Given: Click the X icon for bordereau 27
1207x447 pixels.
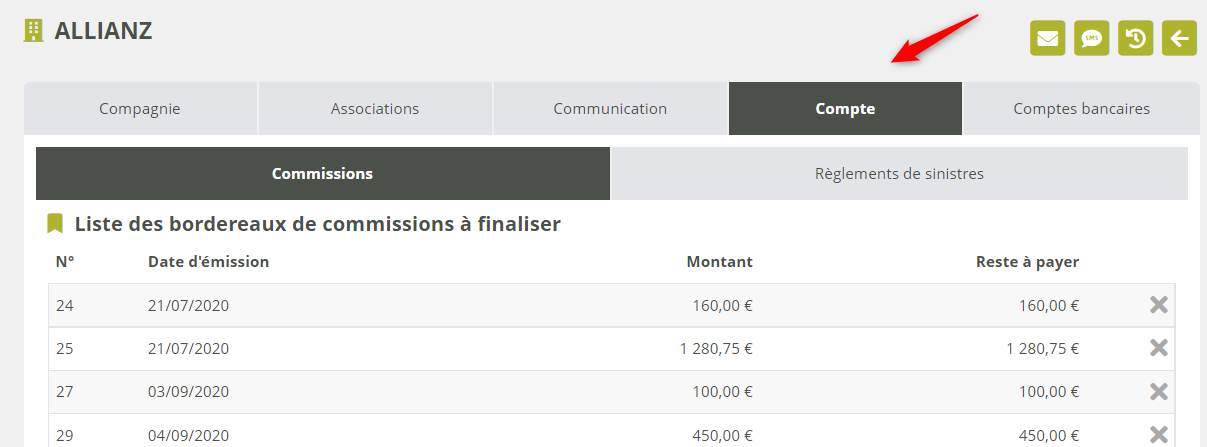Looking at the screenshot, I should 1158,391.
